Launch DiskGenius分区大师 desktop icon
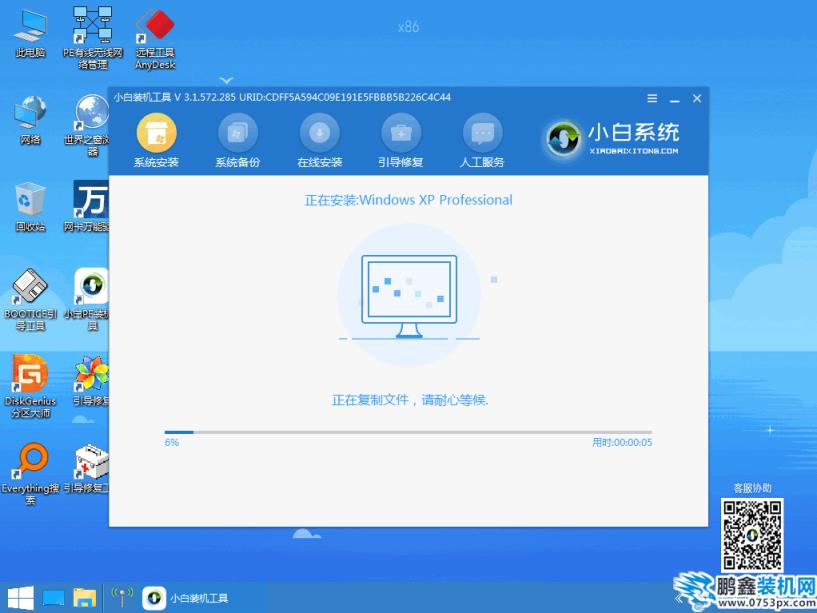 click(30, 386)
